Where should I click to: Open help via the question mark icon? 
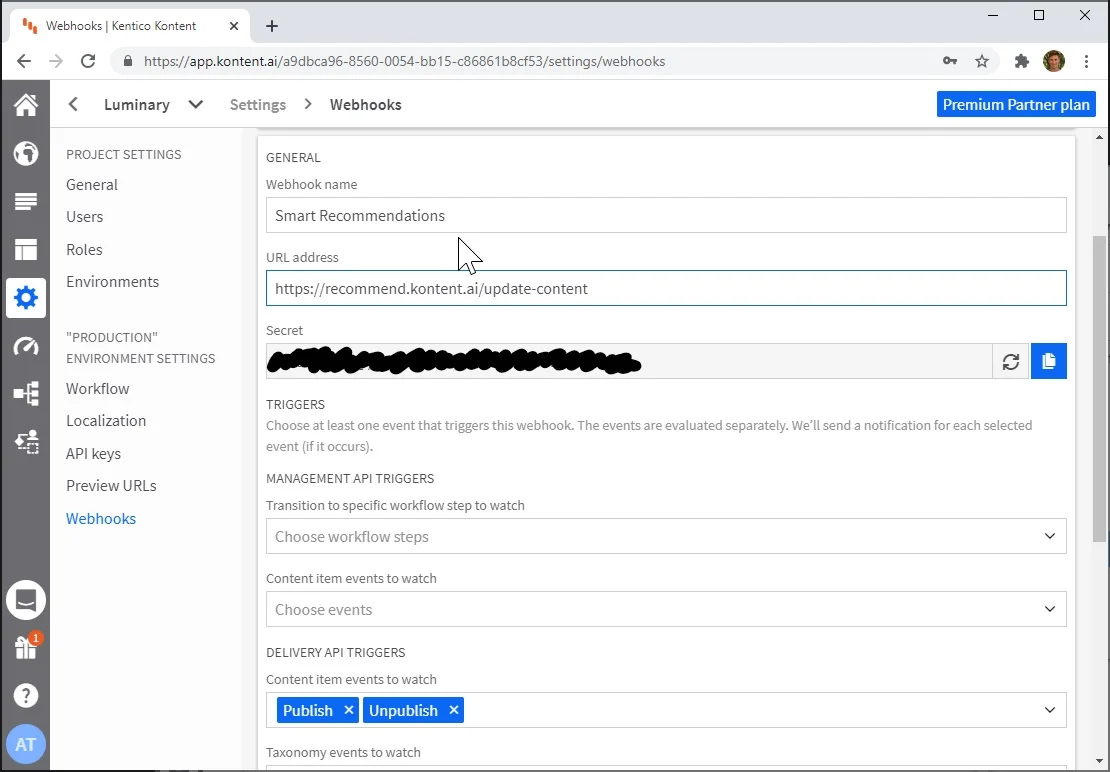[25, 695]
